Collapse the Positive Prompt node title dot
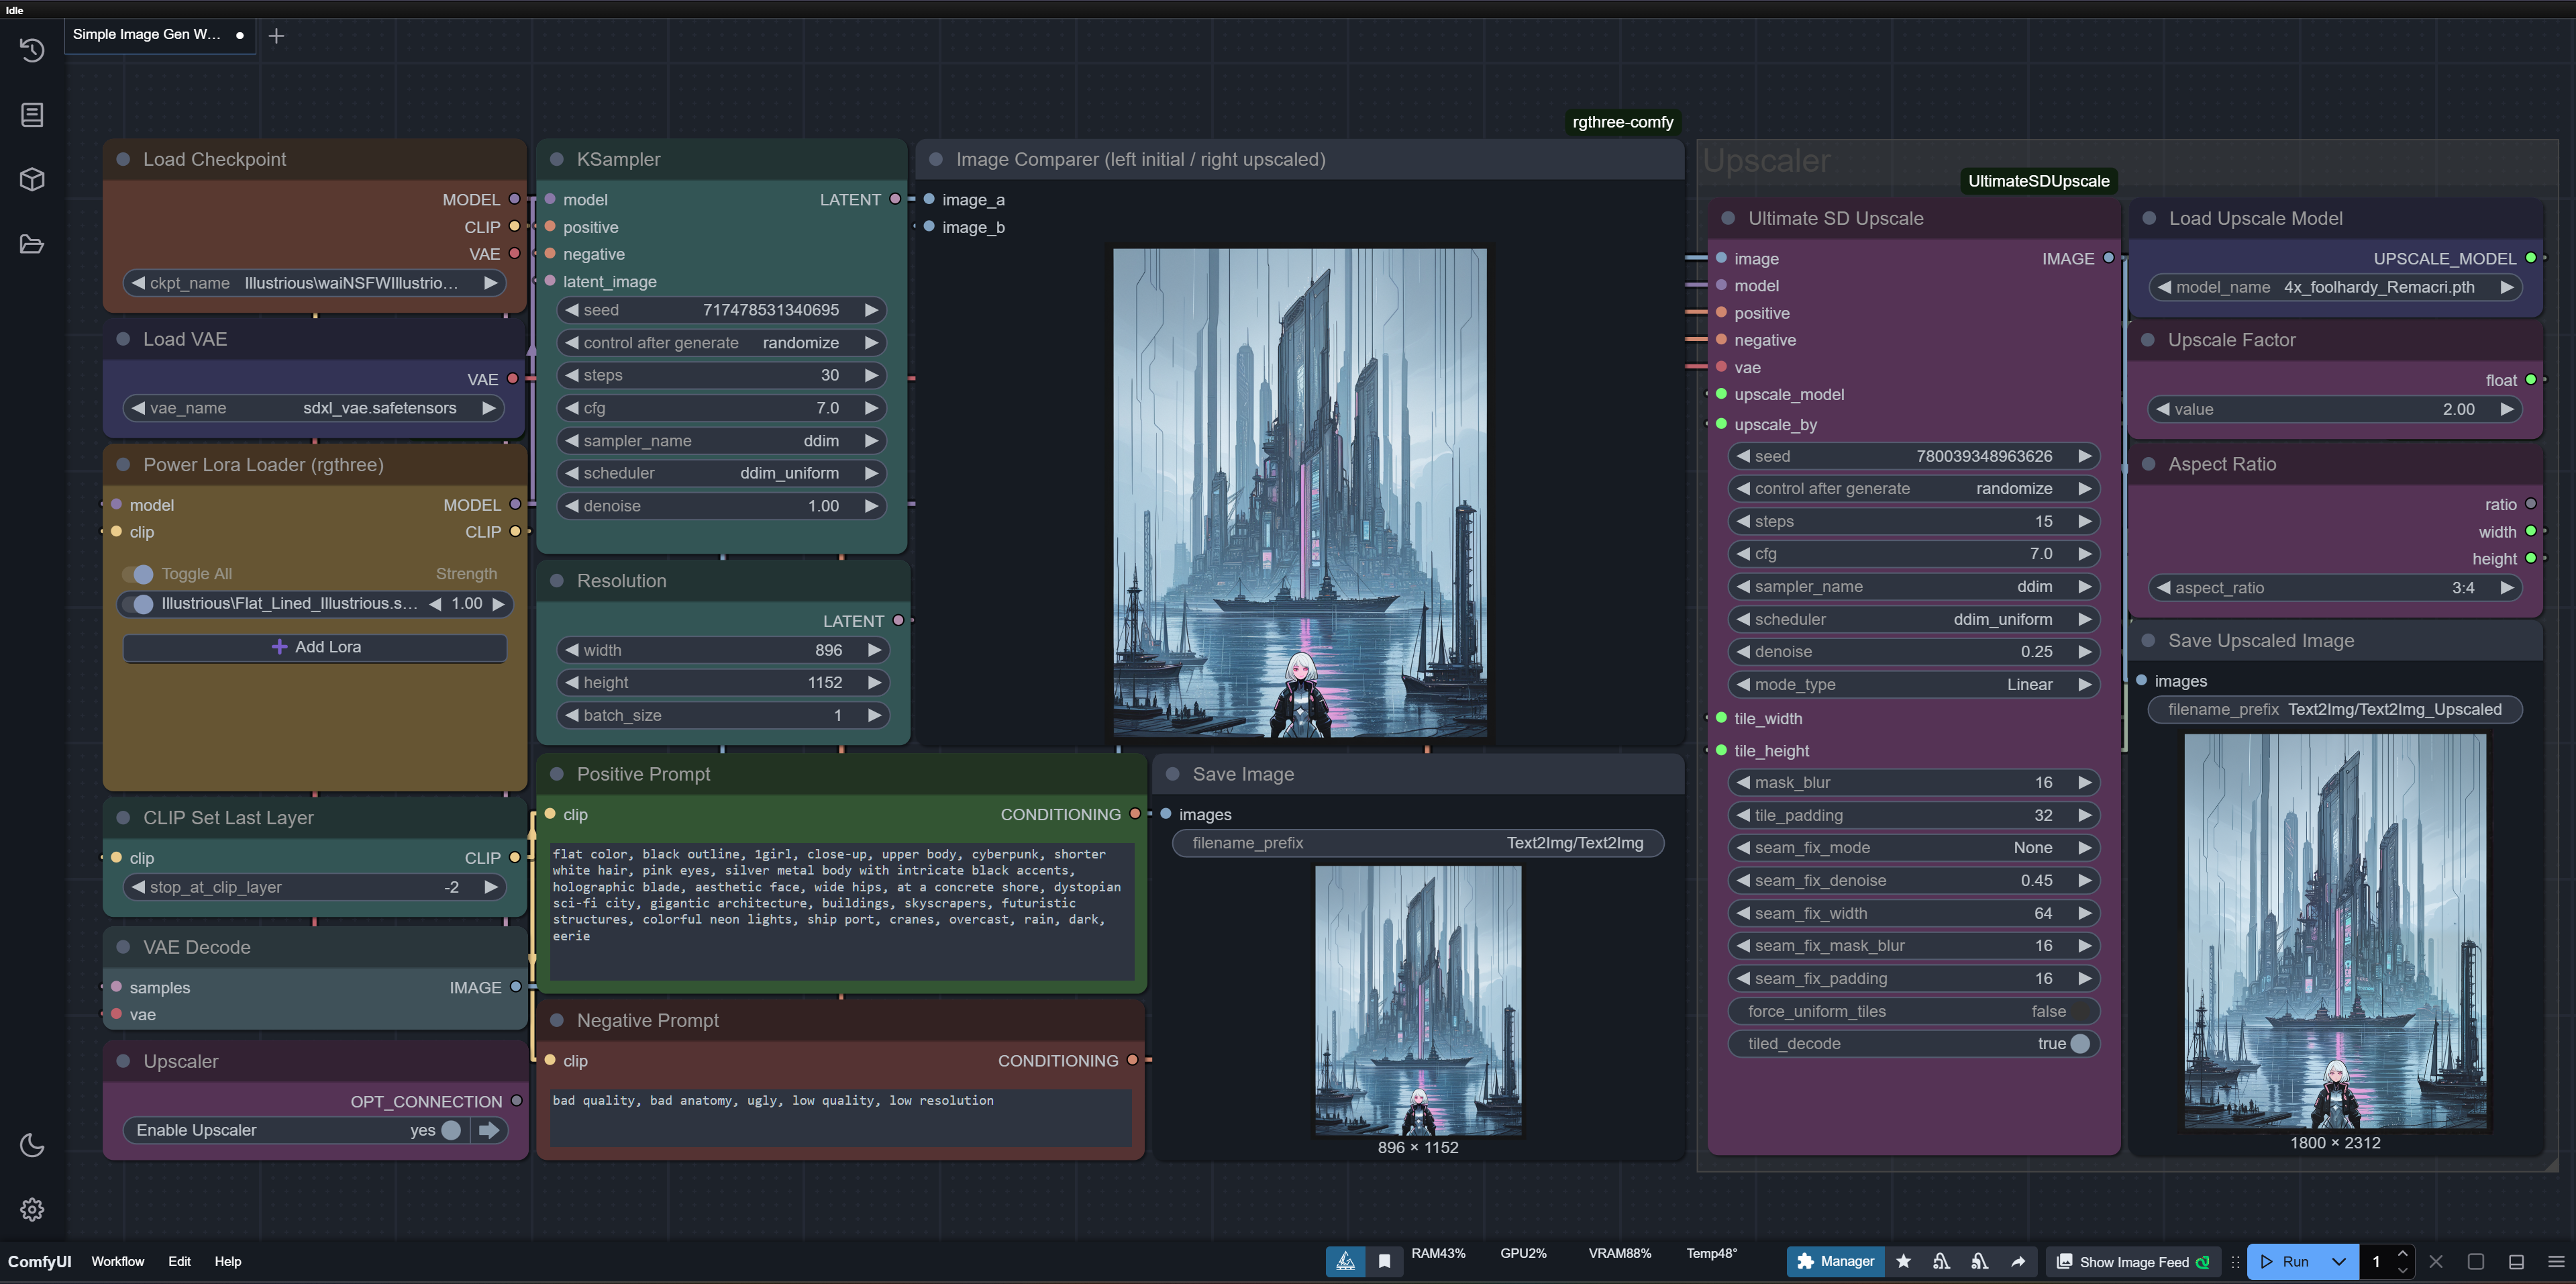 tap(557, 774)
